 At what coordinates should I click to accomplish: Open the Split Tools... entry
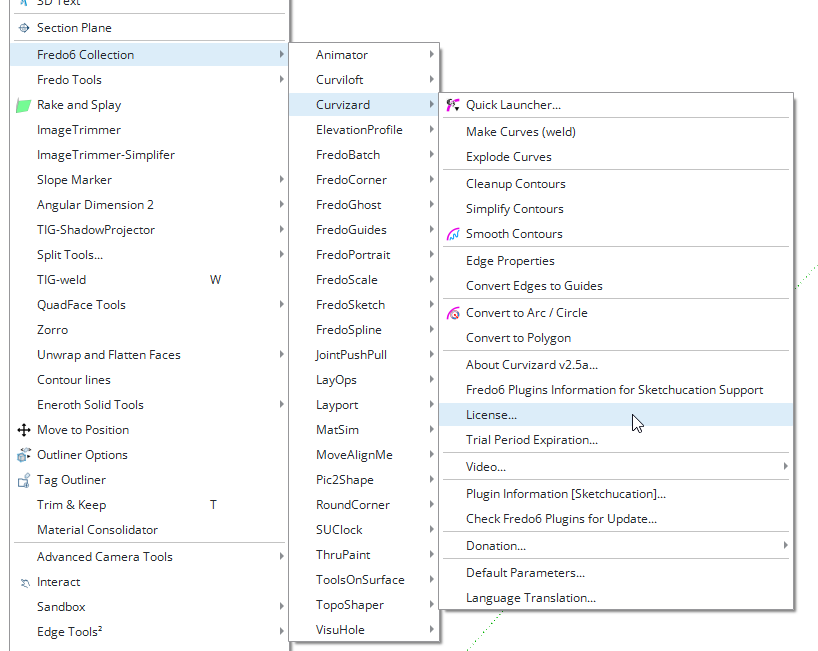click(149, 255)
